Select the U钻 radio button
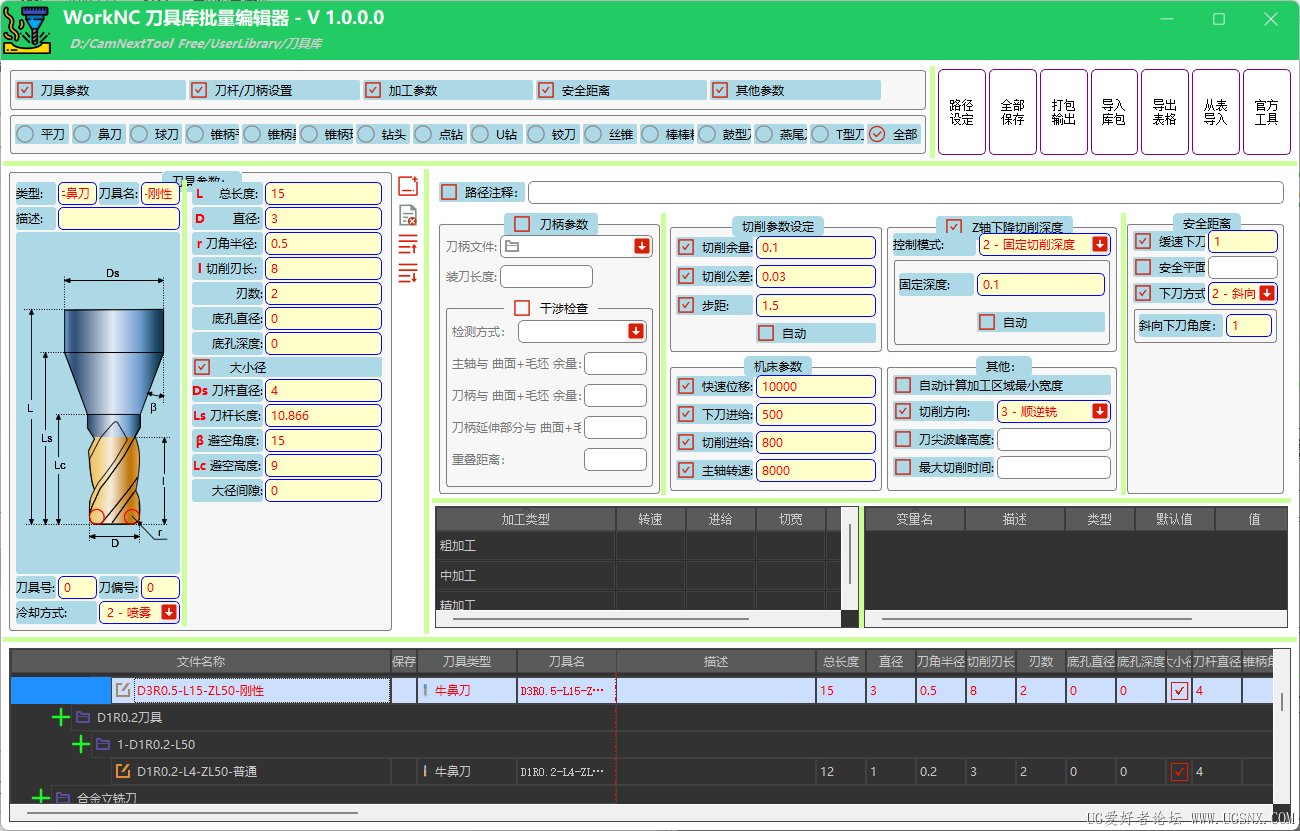This screenshot has height=831, width=1300. point(480,134)
